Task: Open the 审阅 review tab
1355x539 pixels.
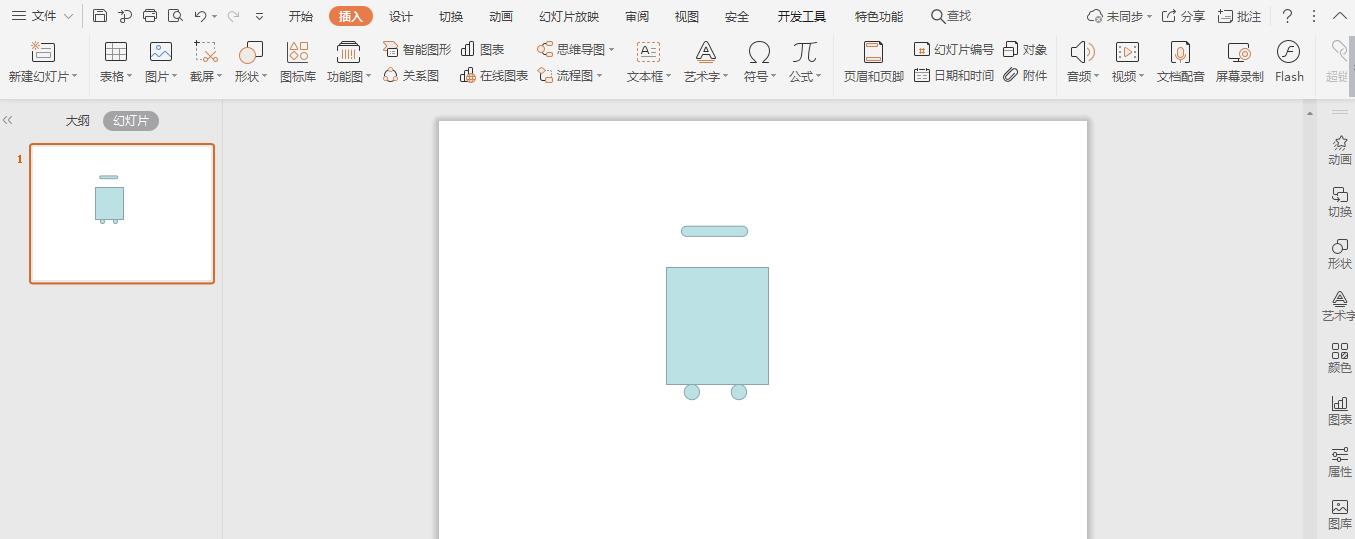Action: tap(637, 16)
